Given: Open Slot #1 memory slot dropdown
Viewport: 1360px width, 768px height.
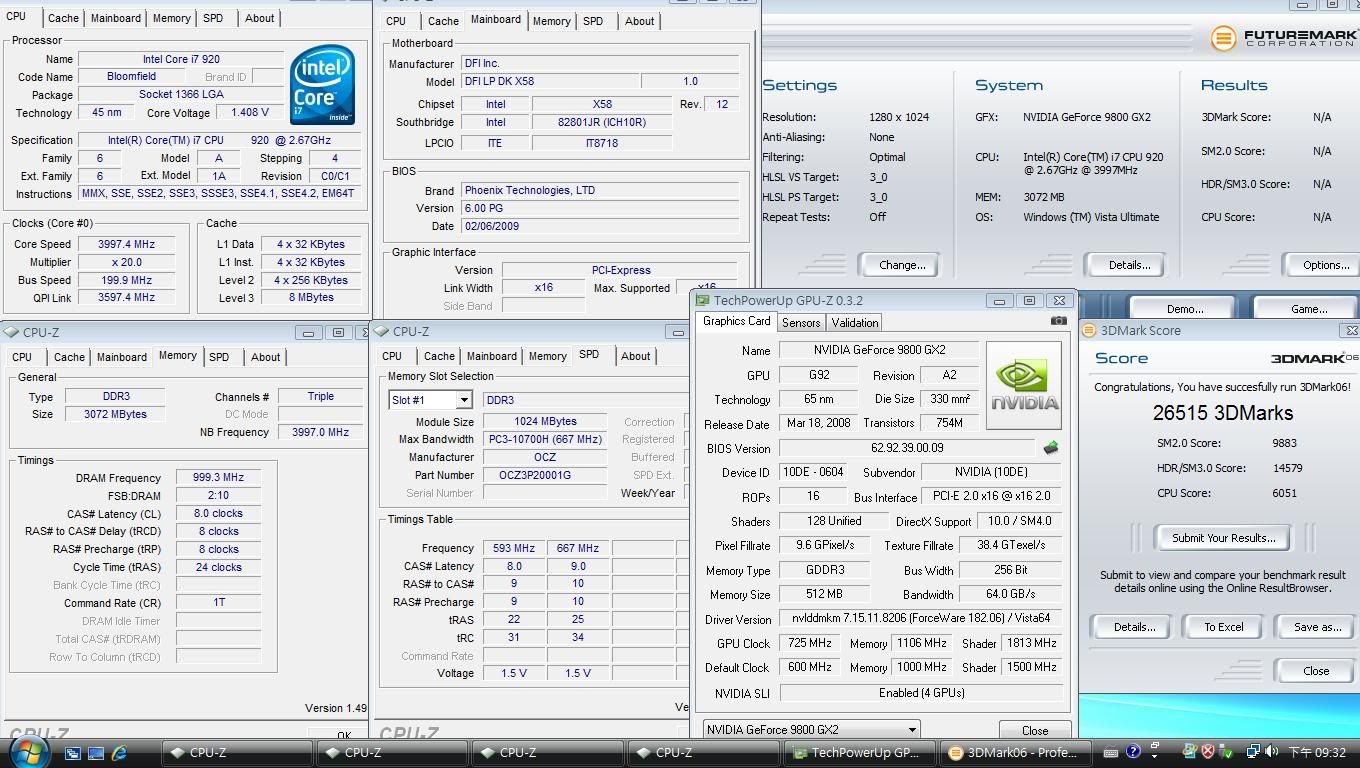Looking at the screenshot, I should click(463, 400).
